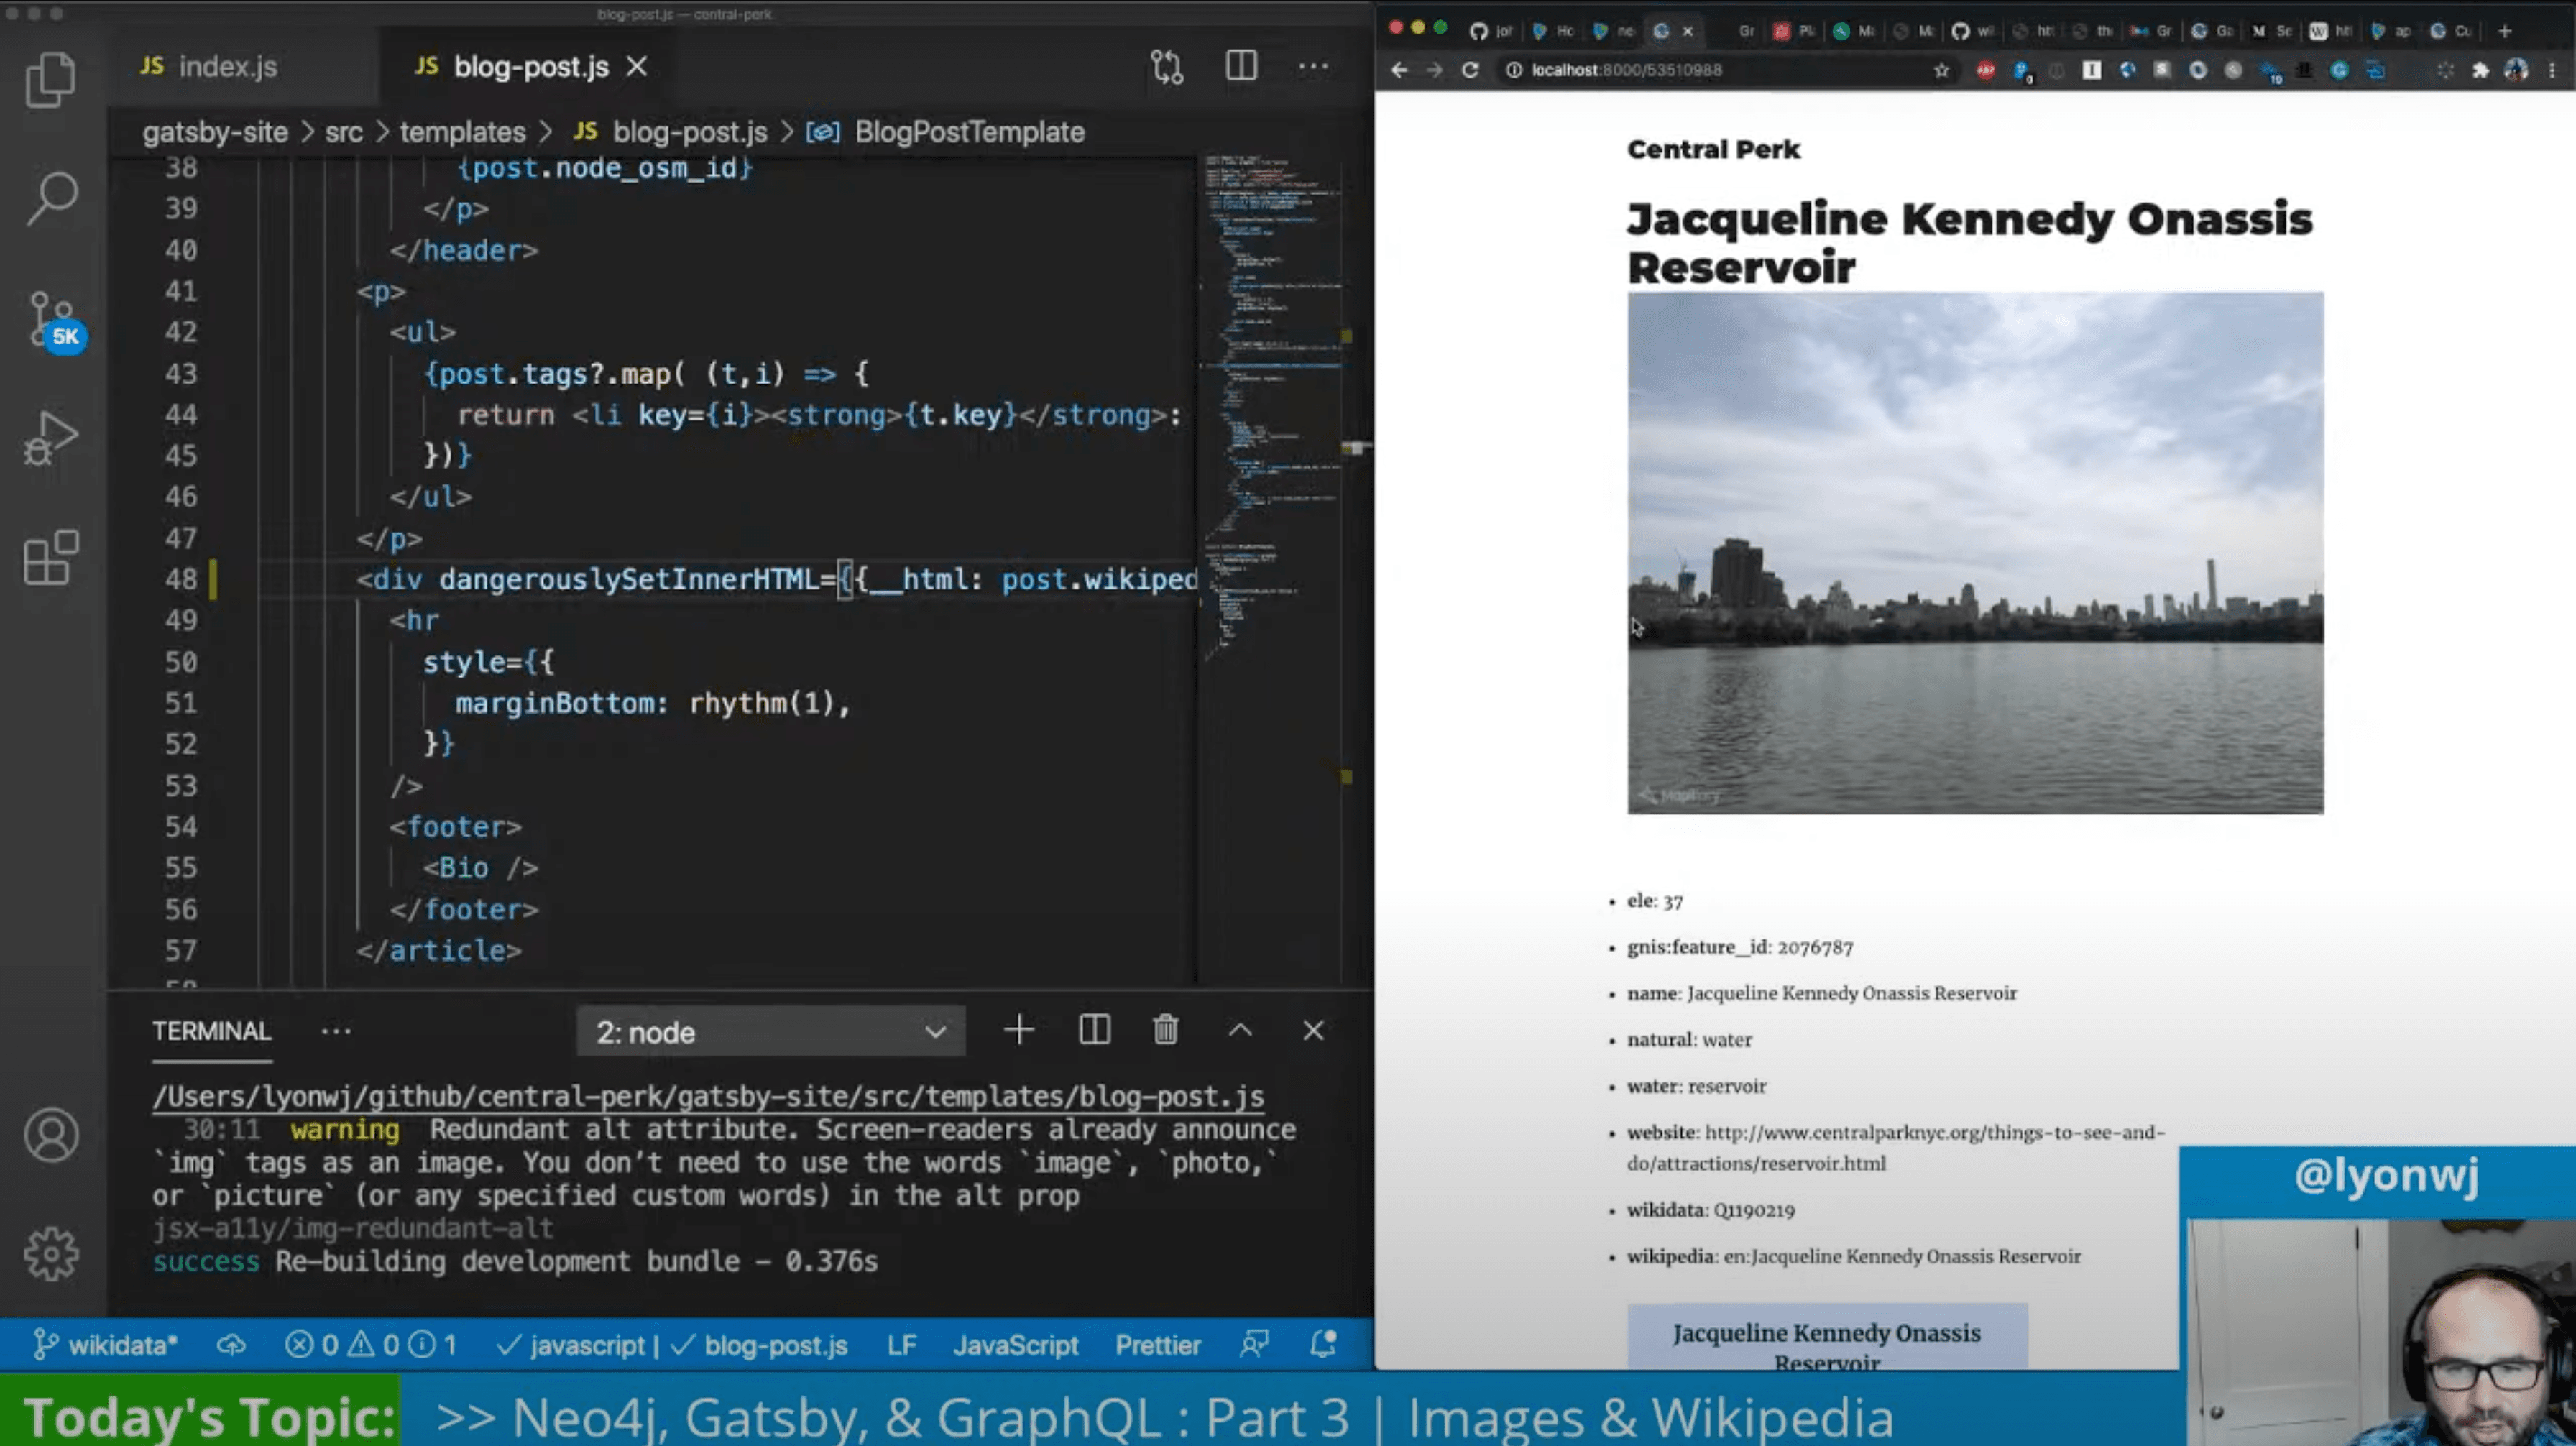2576x1446 pixels.
Task: Open the Manage settings gear
Action: tap(51, 1254)
